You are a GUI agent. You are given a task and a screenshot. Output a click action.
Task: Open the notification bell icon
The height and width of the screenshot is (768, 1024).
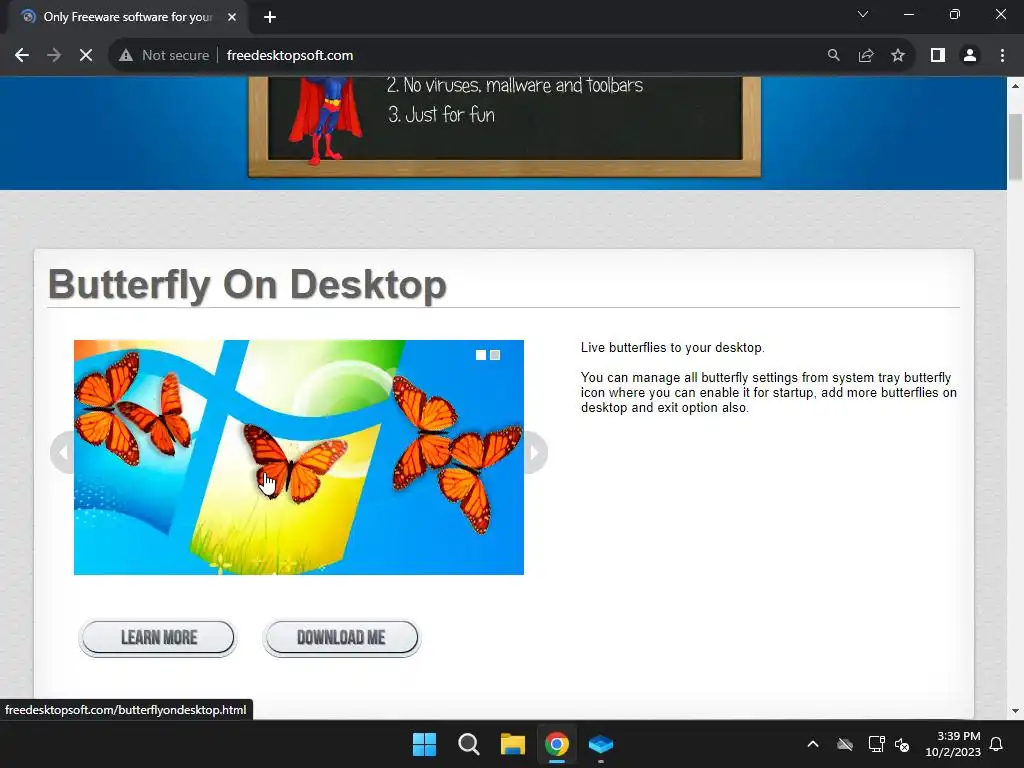pyautogui.click(x=996, y=744)
